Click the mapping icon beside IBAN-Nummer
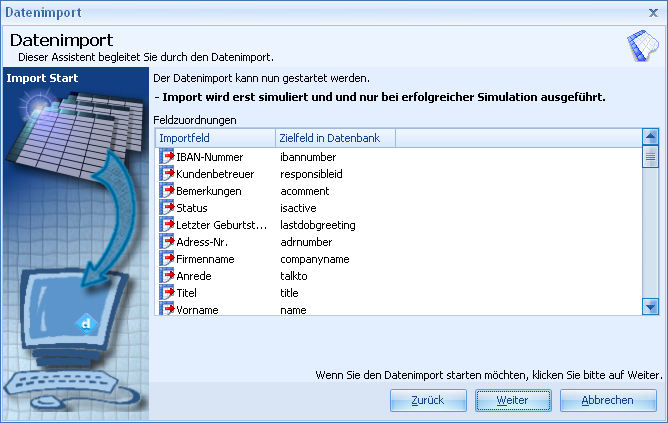The width and height of the screenshot is (668, 423). click(167, 156)
